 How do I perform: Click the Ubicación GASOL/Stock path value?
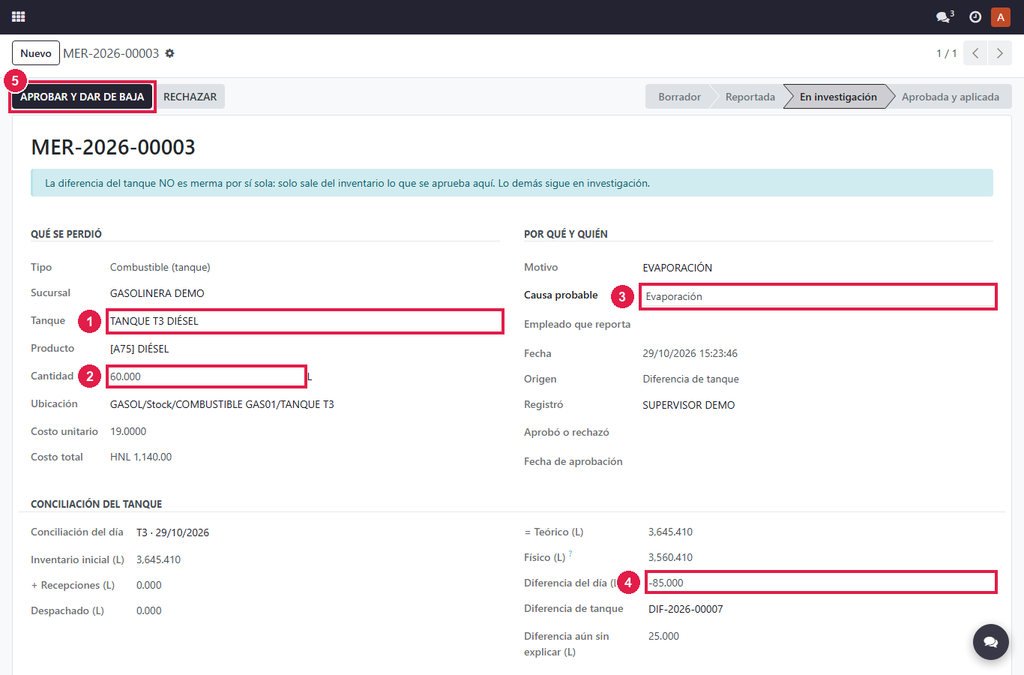click(222, 405)
